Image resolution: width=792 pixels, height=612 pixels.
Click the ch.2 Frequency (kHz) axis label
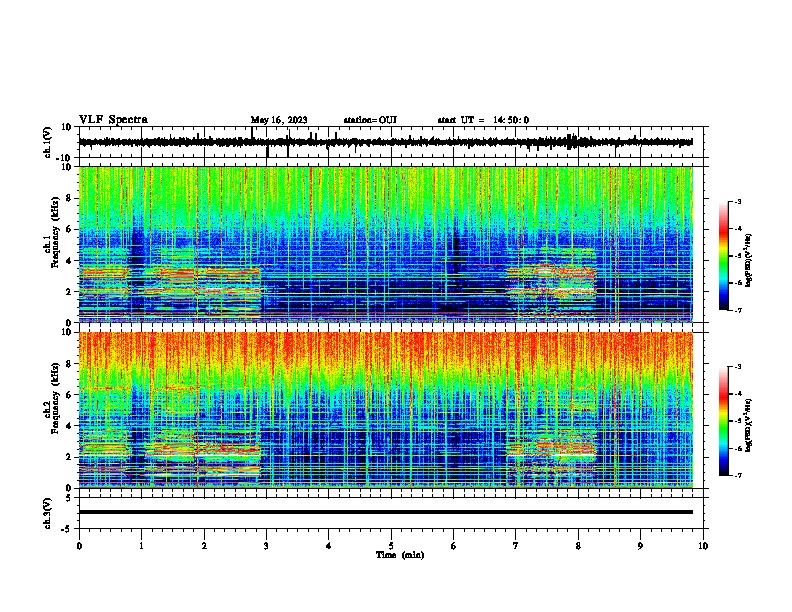[52, 398]
